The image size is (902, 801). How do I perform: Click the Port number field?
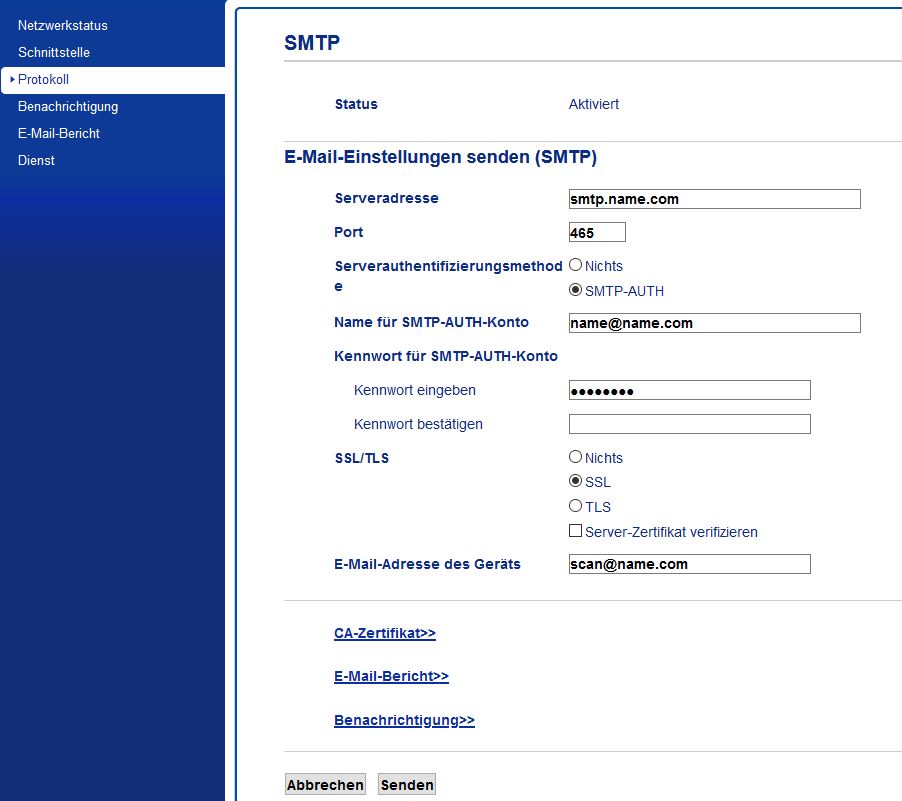point(597,232)
